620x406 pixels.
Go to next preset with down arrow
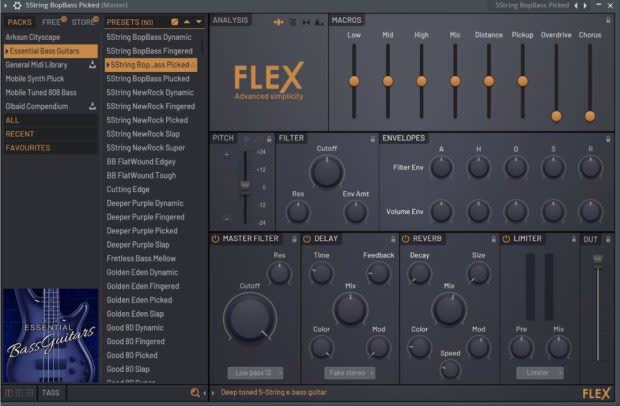pos(198,22)
